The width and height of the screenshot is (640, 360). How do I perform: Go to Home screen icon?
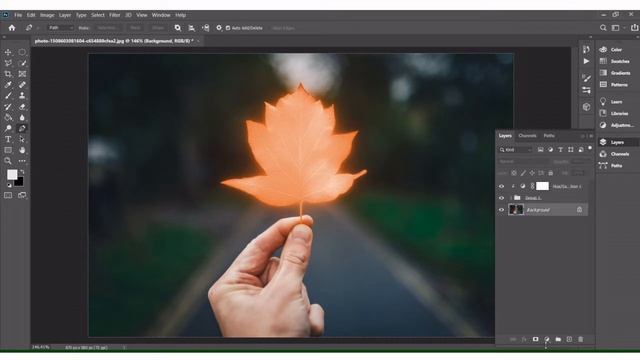[x=12, y=28]
